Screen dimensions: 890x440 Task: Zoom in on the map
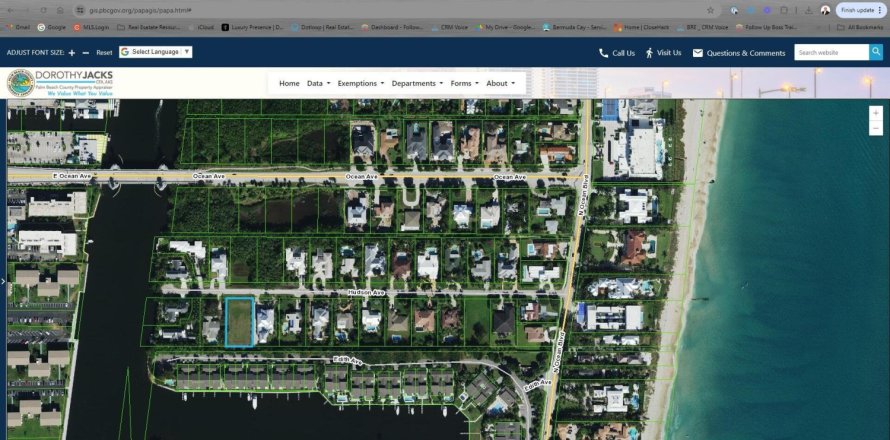(876, 113)
